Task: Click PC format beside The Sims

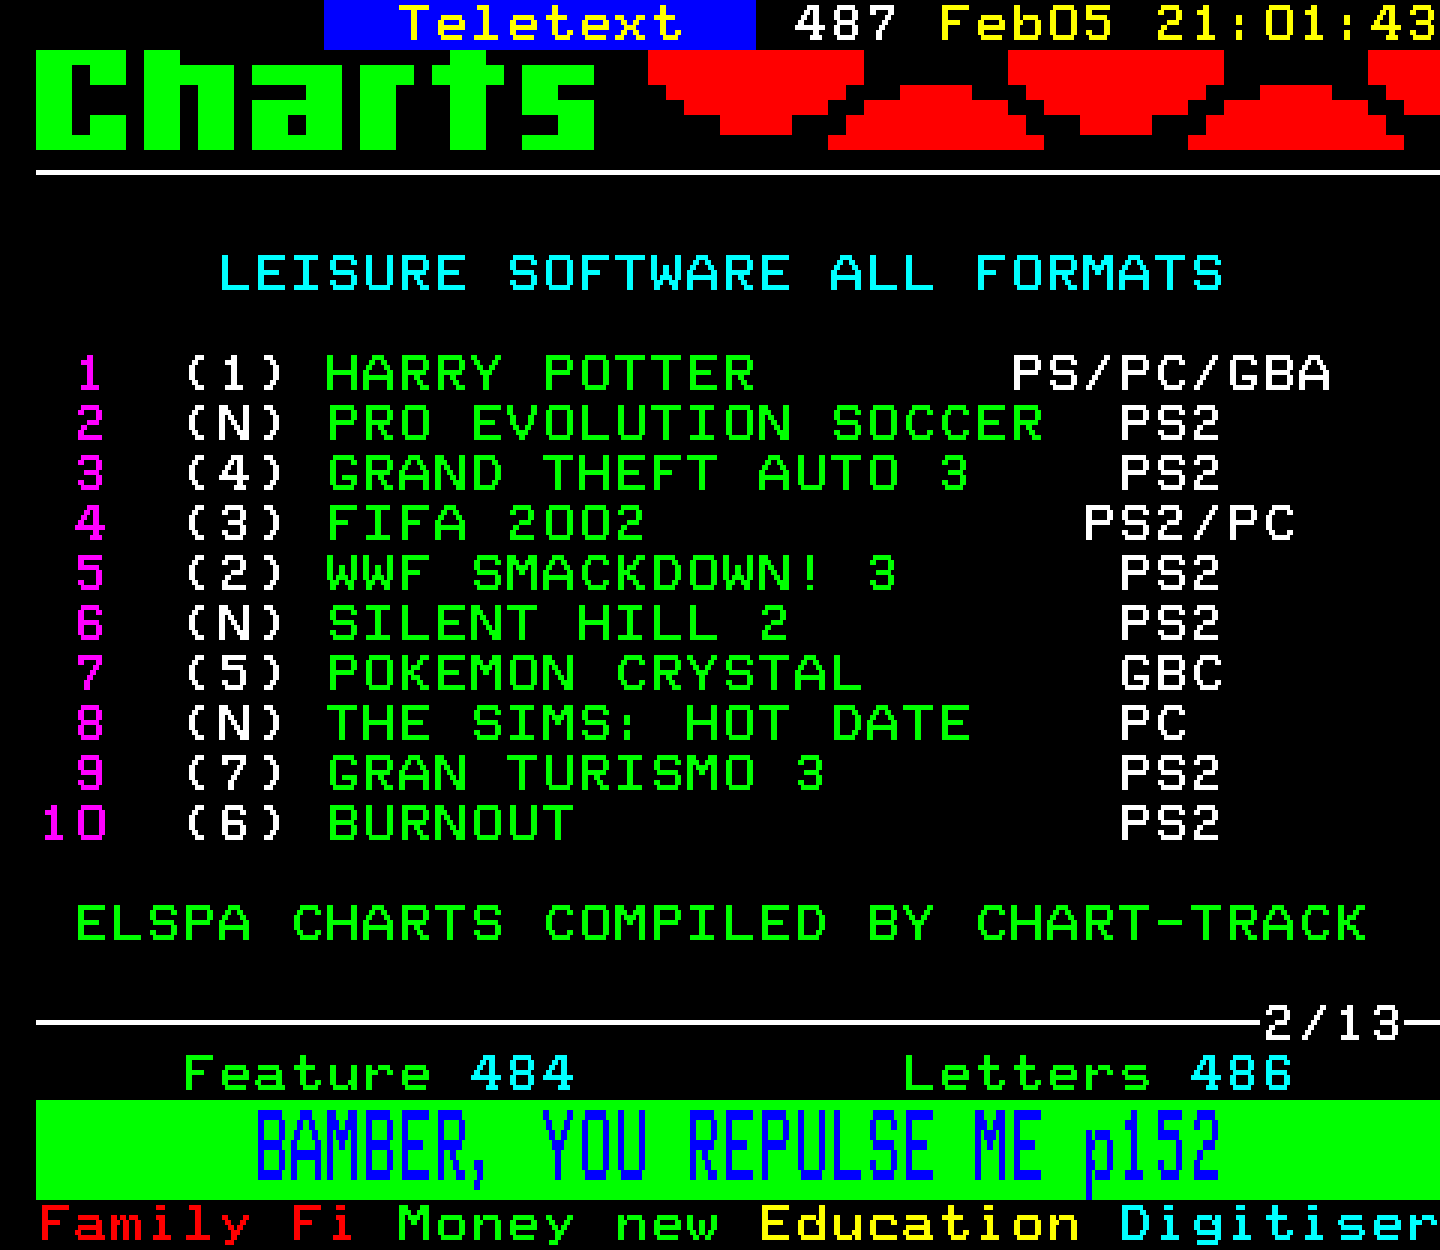Action: pos(1153,724)
